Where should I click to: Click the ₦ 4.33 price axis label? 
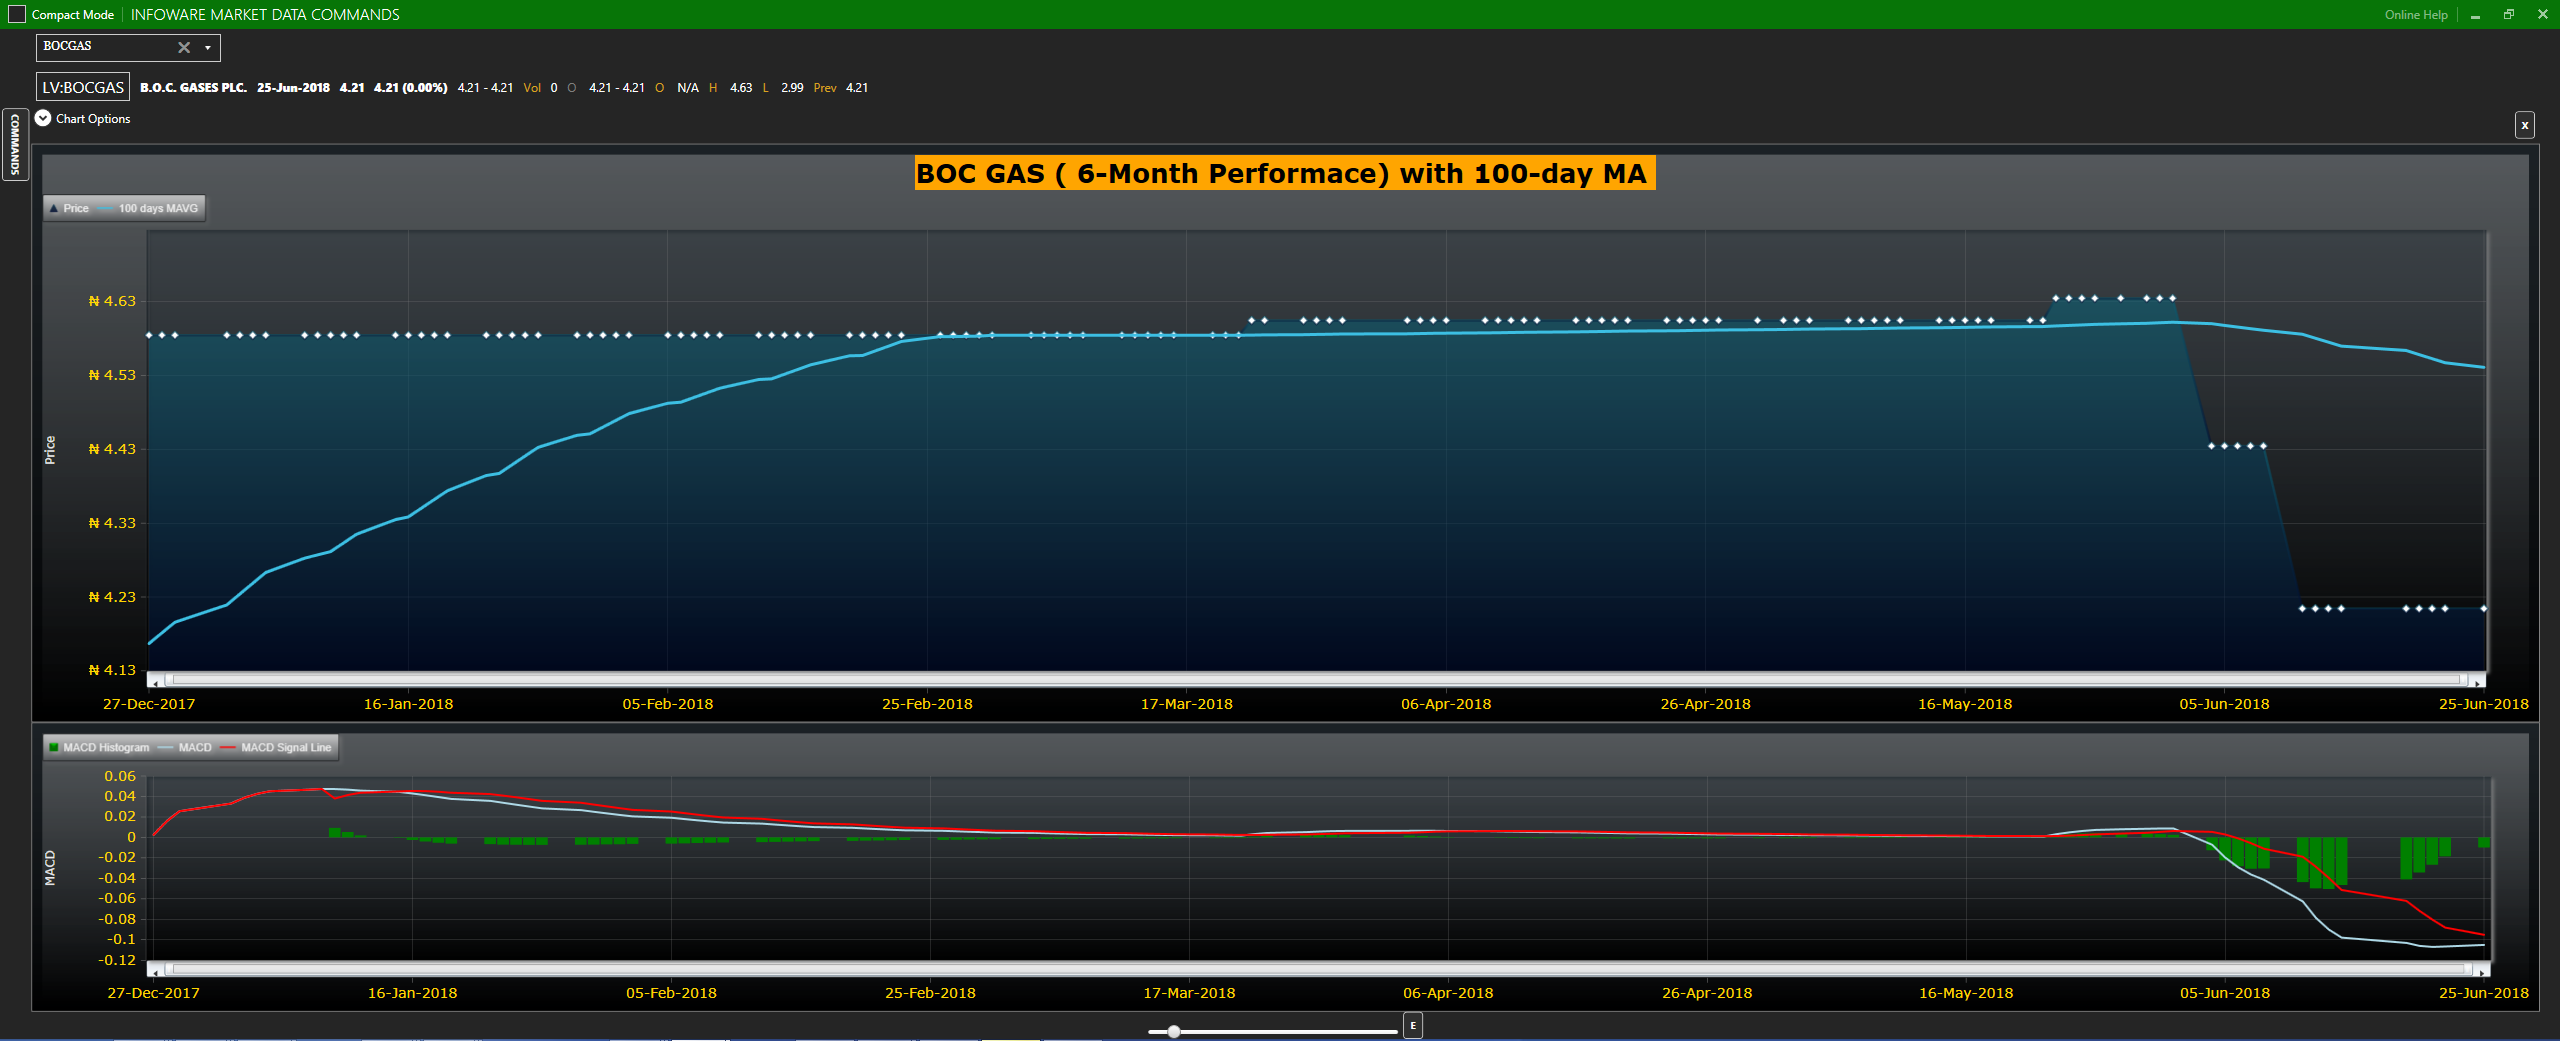click(112, 523)
